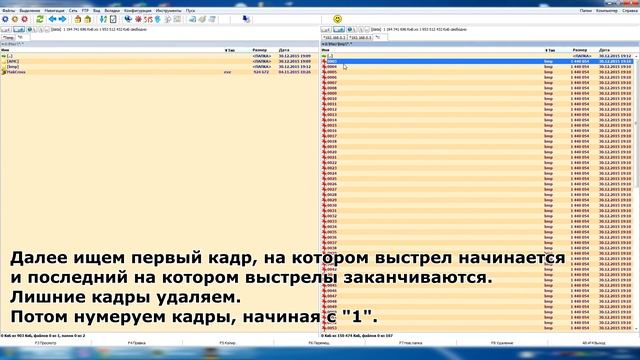This screenshot has height=360, width=640.
Task: Select parent folder [..] in right panel
Action: coord(478,56)
